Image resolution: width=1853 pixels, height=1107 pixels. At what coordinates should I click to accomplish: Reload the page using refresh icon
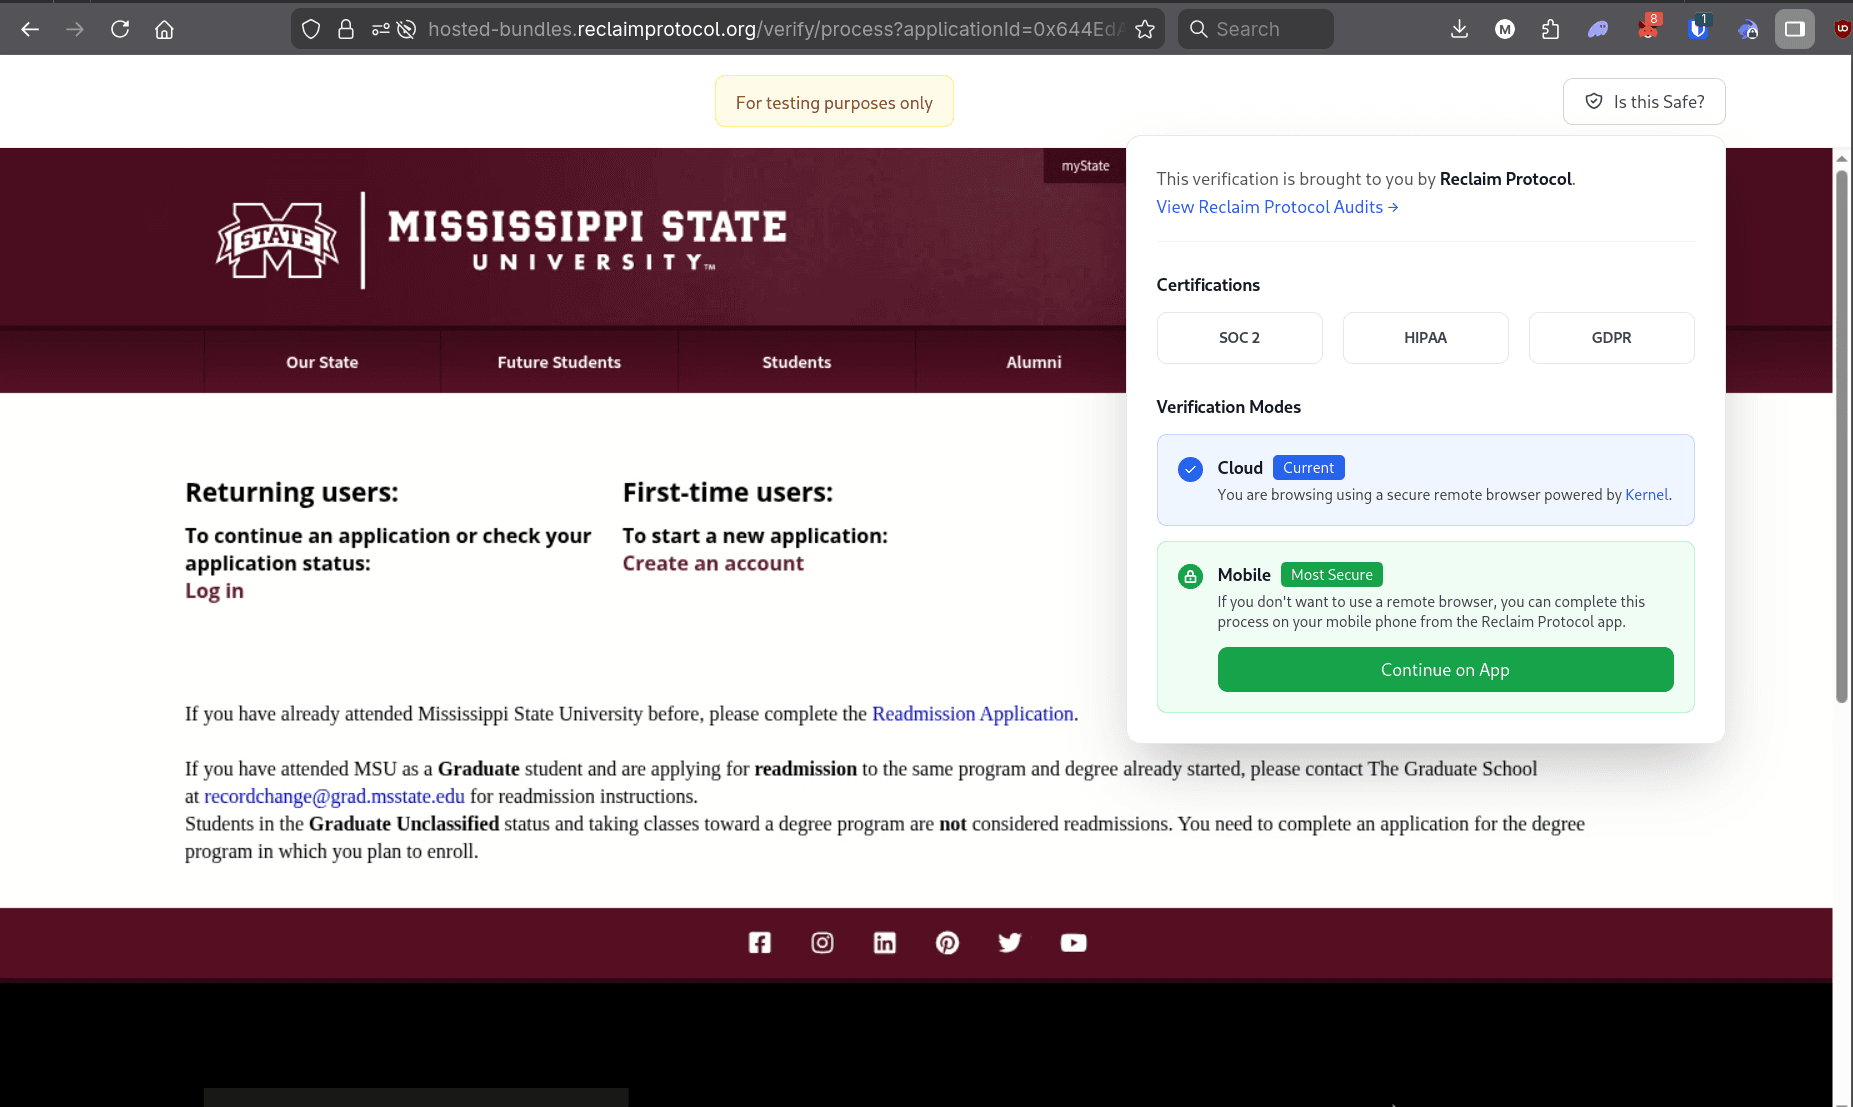coord(120,29)
